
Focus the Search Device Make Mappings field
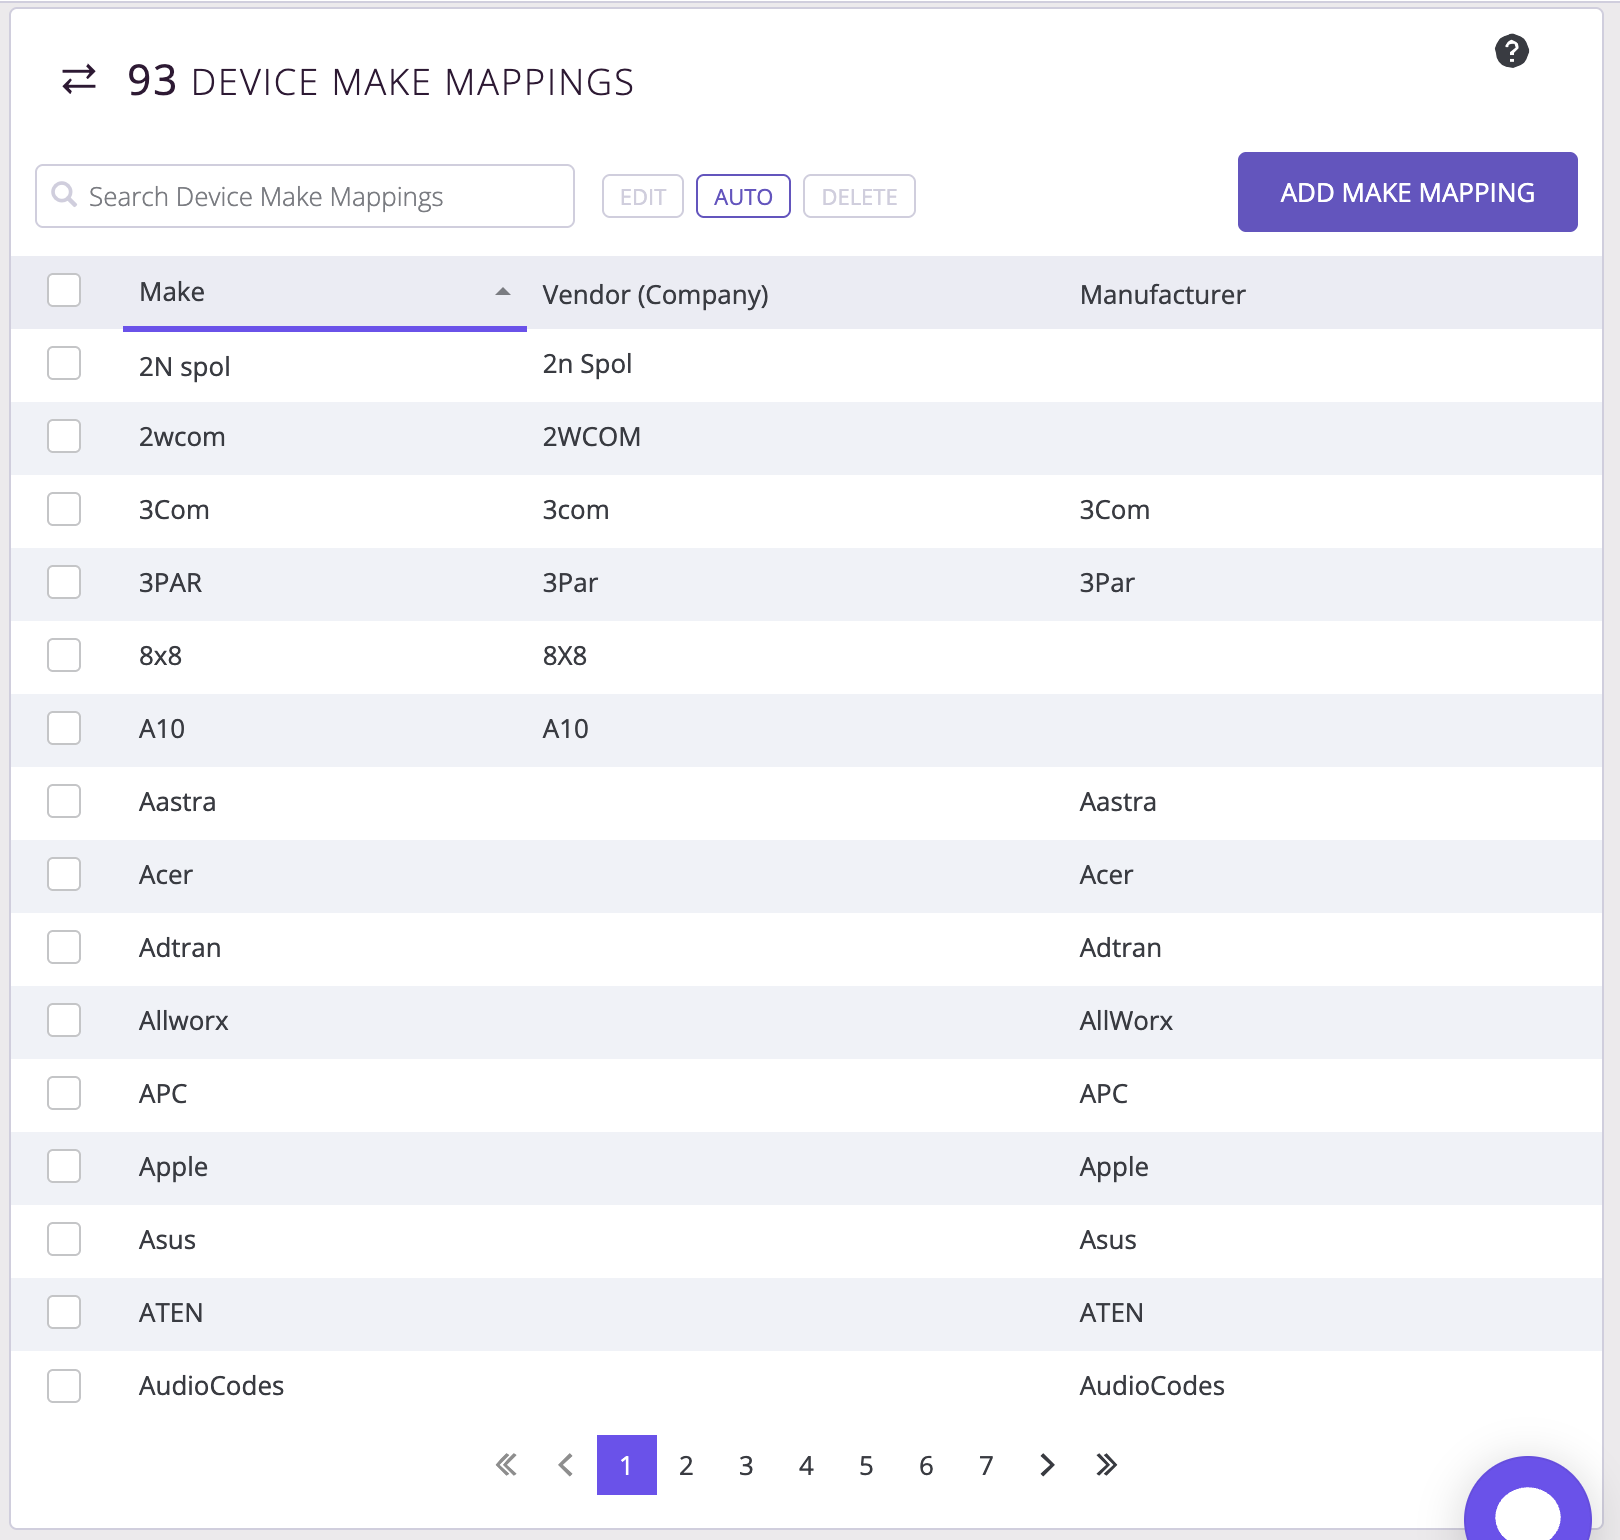[x=305, y=196]
